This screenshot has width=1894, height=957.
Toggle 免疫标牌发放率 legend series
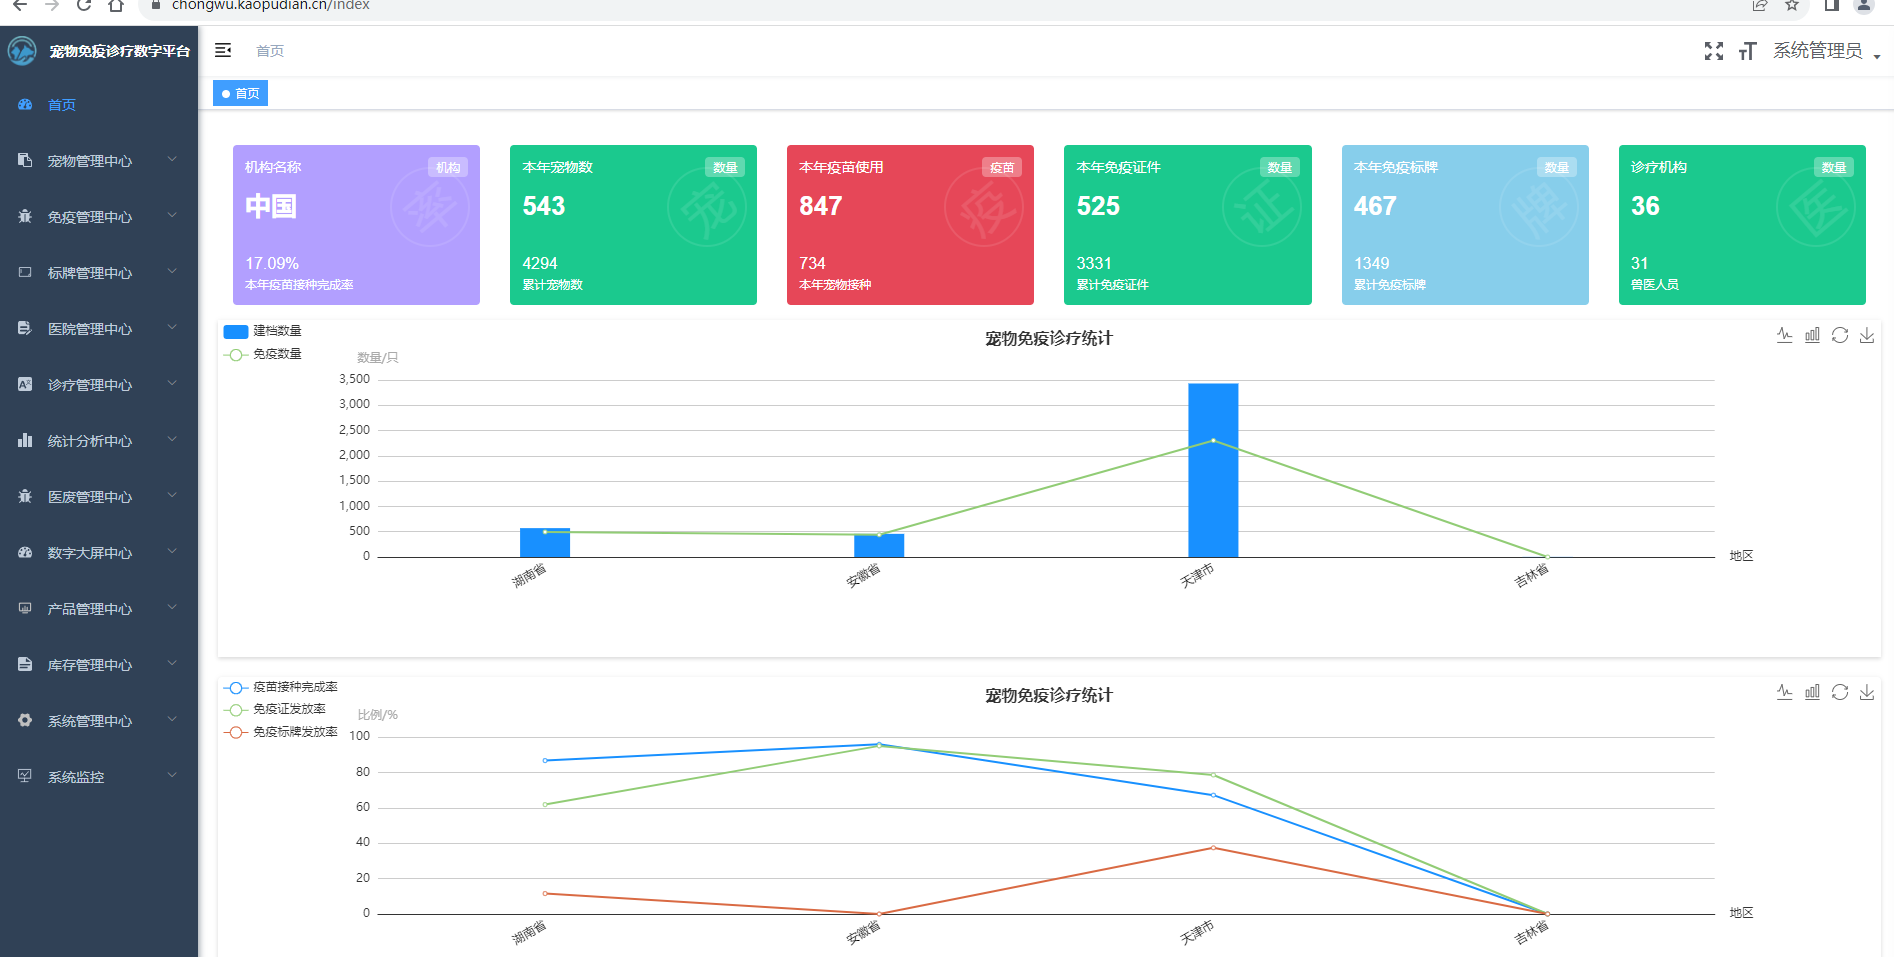[281, 732]
